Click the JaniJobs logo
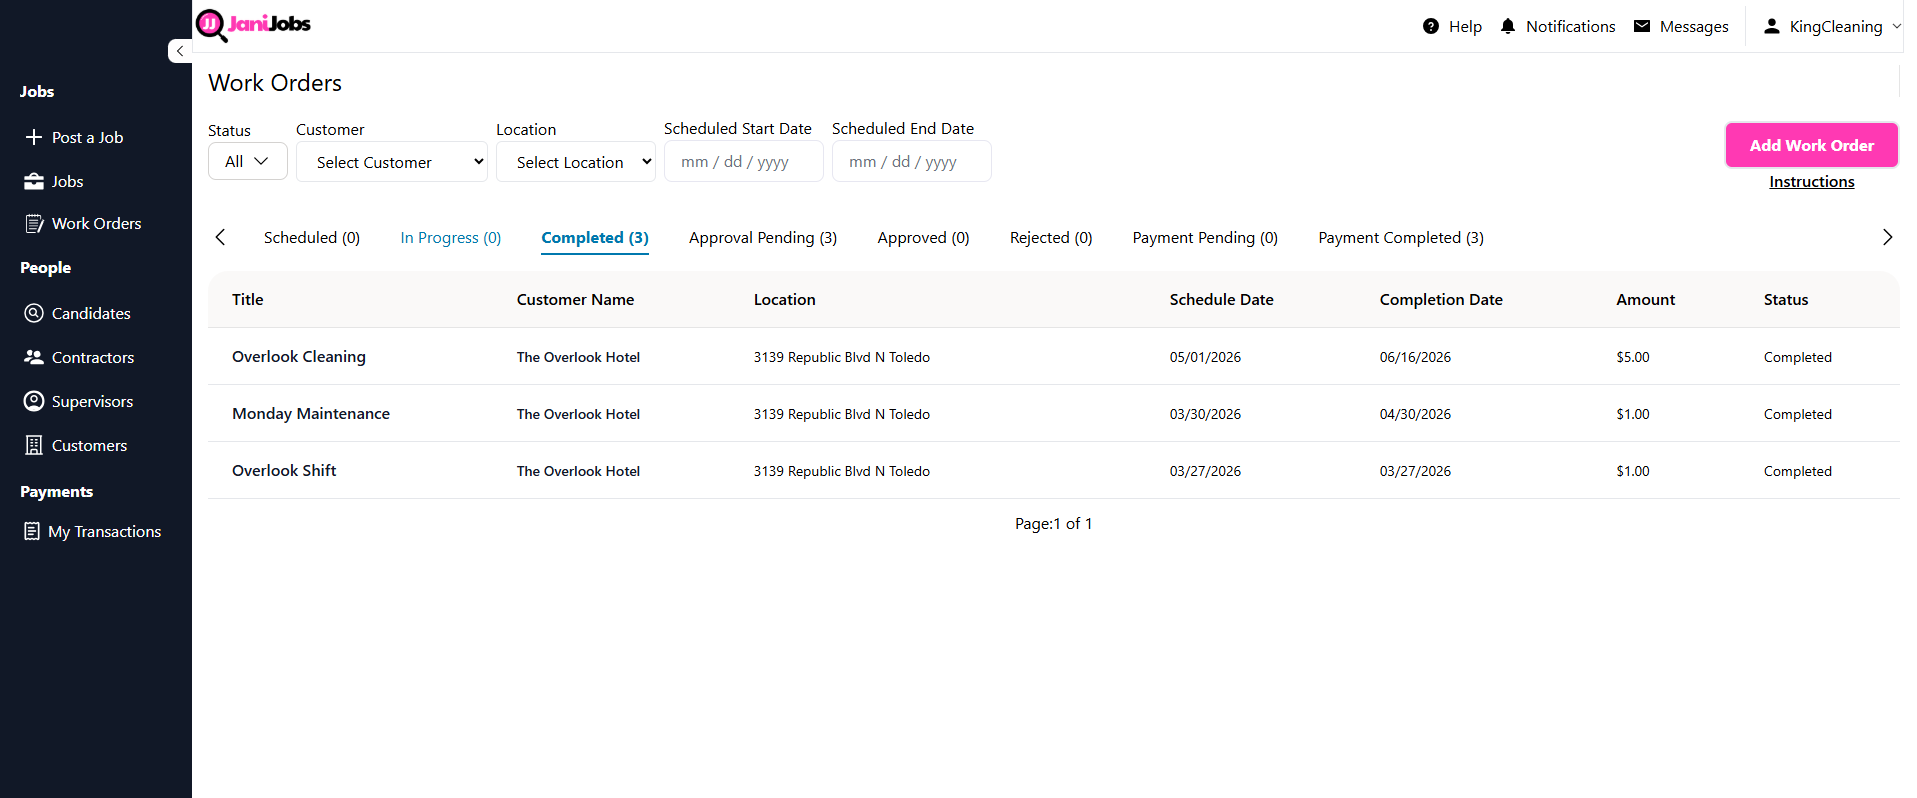The height and width of the screenshot is (798, 1917). tap(253, 25)
